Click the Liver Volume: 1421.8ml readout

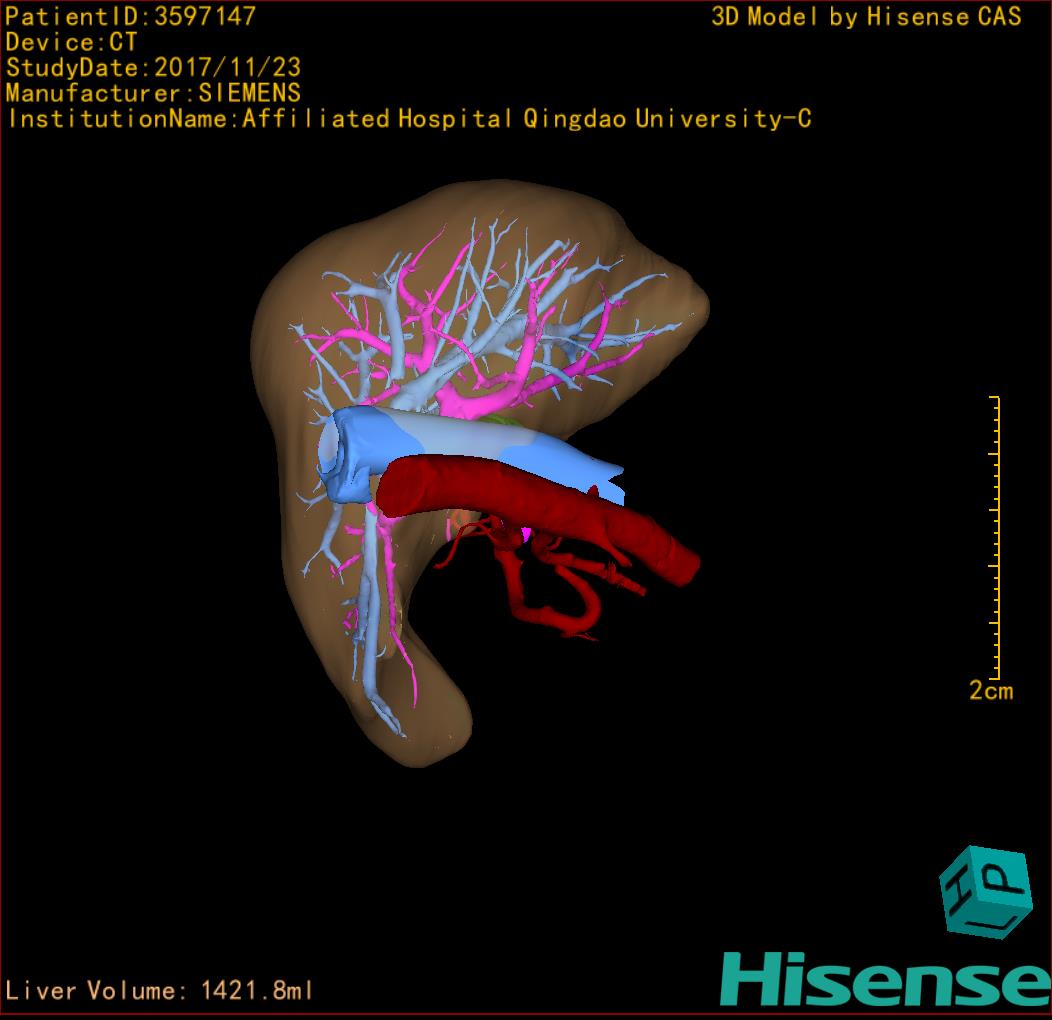tap(158, 990)
